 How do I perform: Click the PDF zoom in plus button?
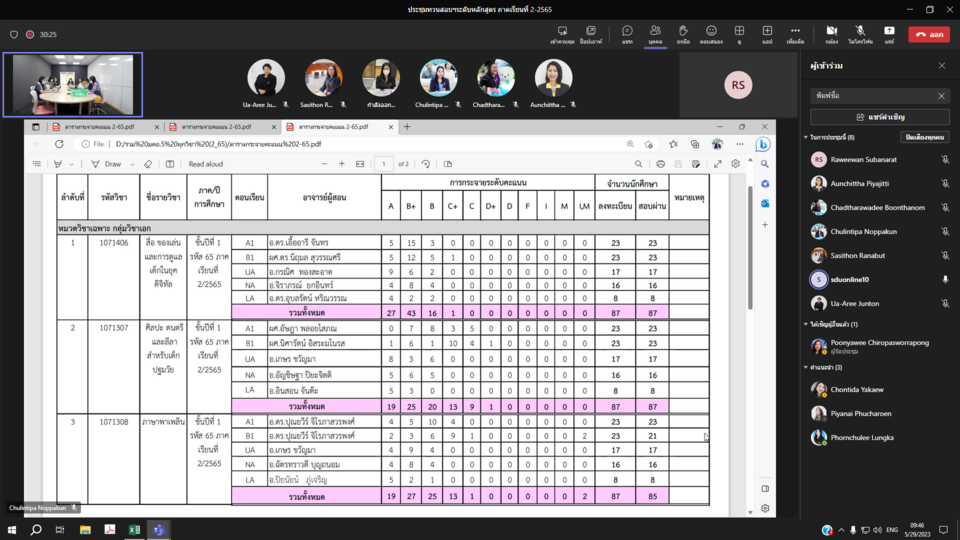342,164
